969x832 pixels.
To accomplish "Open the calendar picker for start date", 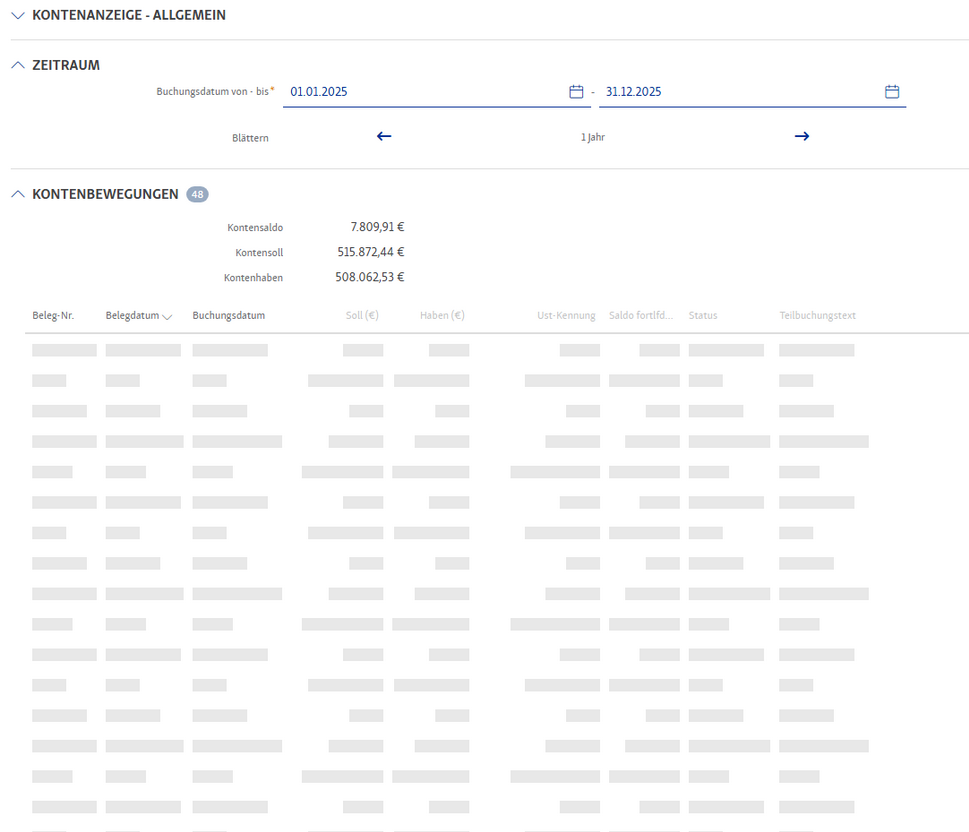I will [576, 92].
